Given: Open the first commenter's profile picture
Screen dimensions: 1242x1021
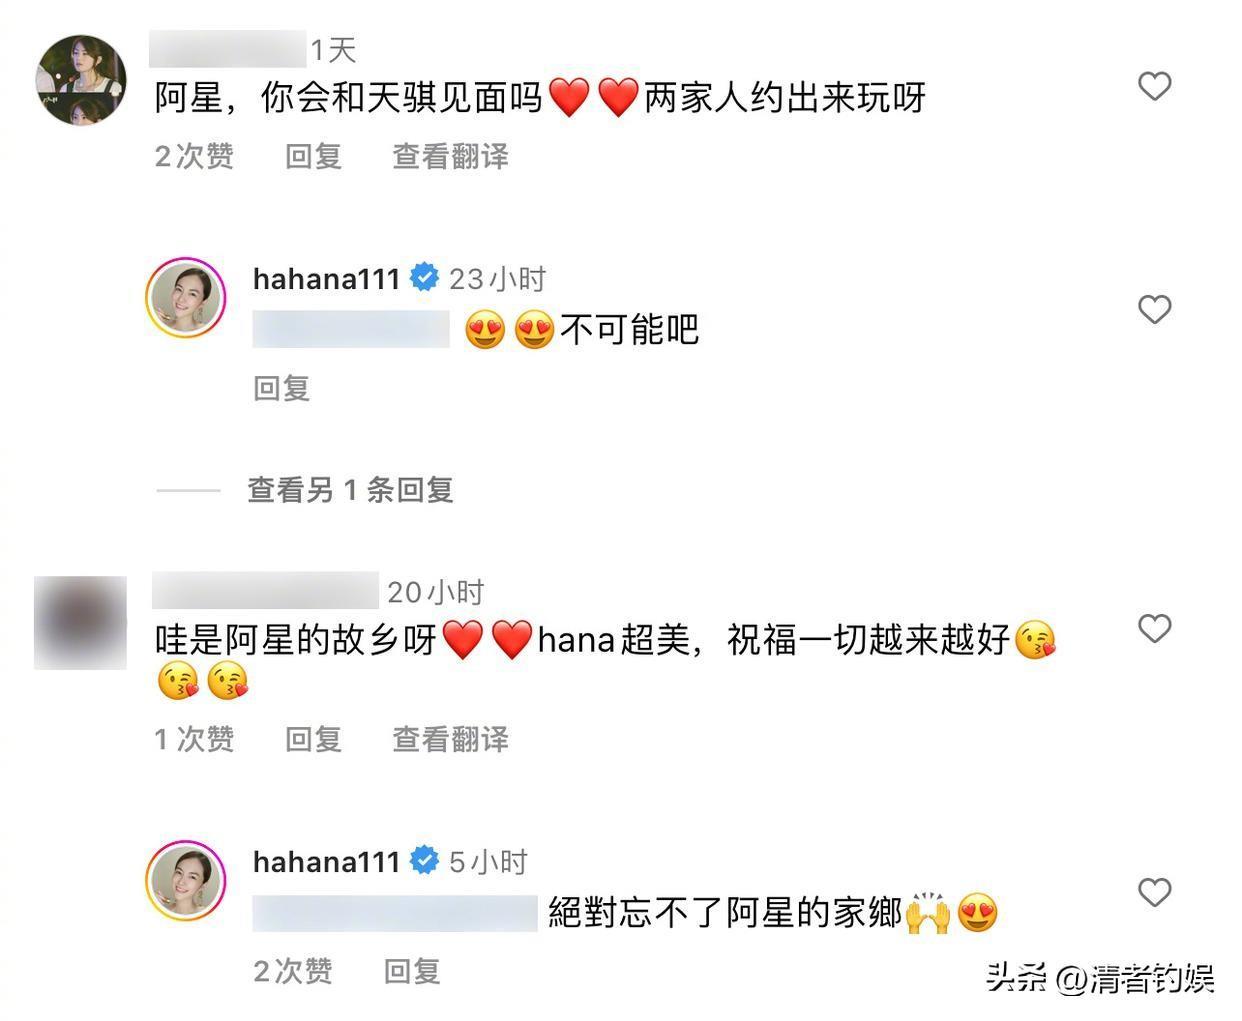Looking at the screenshot, I should point(81,80).
